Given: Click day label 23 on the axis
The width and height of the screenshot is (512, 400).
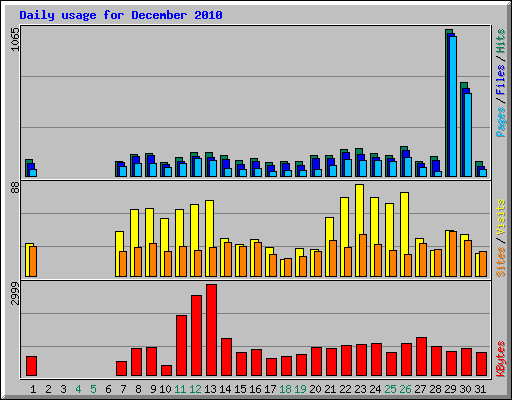Looking at the screenshot, I should [360, 389].
